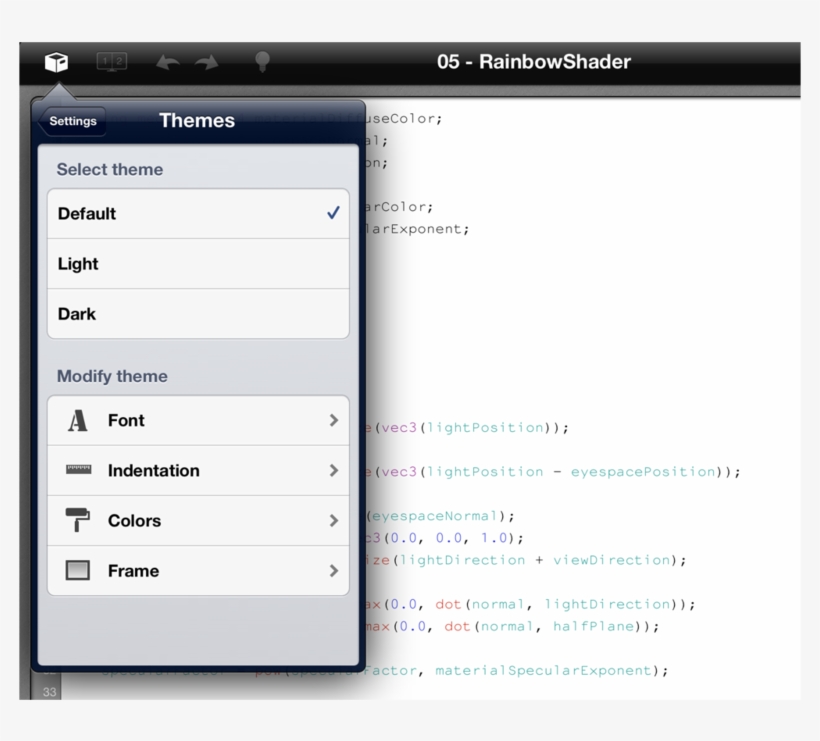
Task: Click the Colors paint roller icon
Action: (78, 520)
